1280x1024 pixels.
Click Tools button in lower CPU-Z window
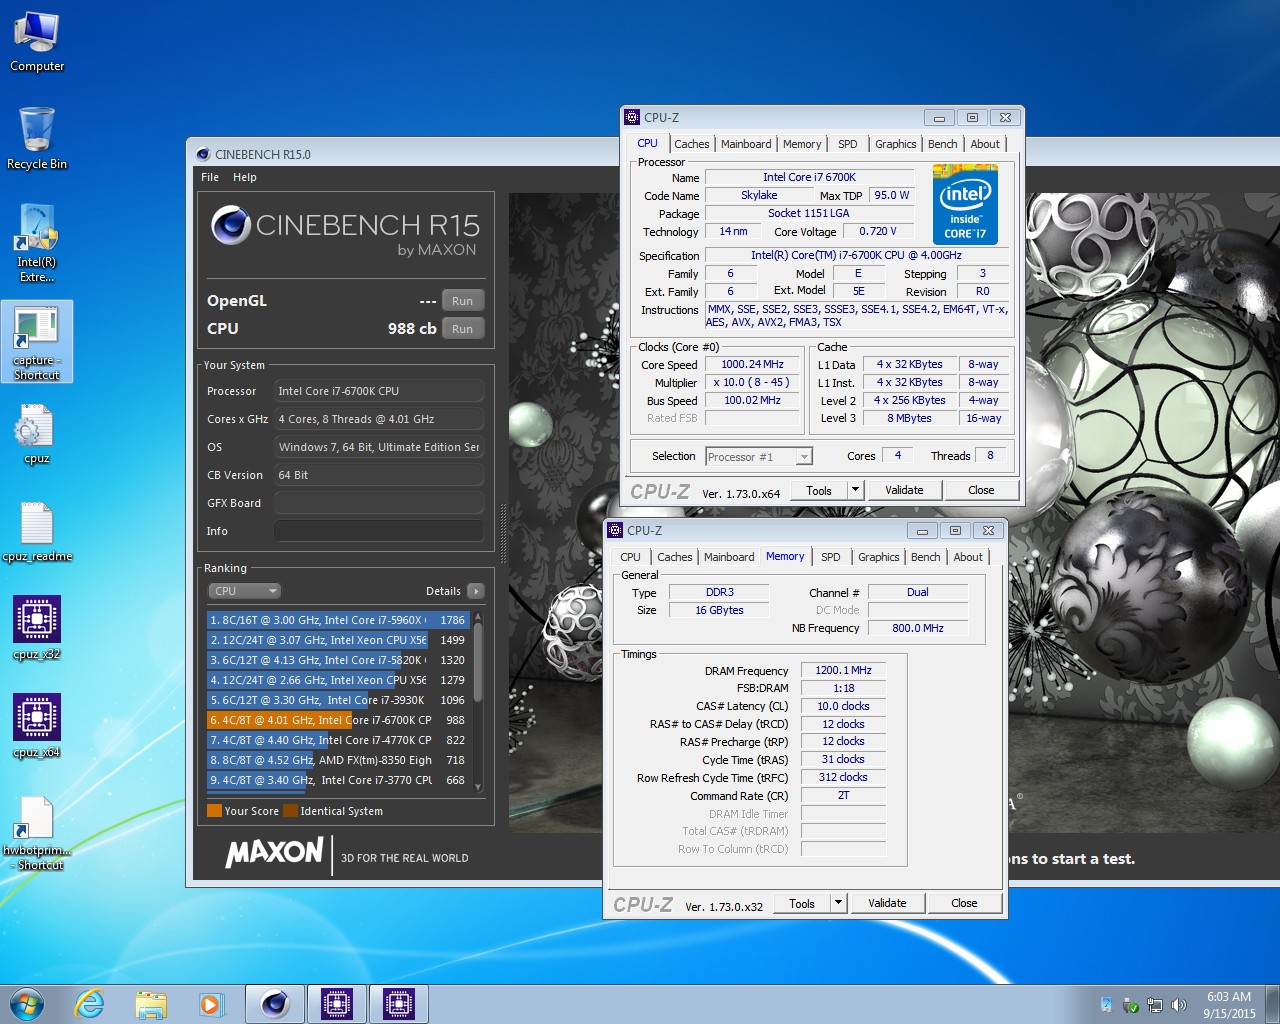pyautogui.click(x=802, y=903)
